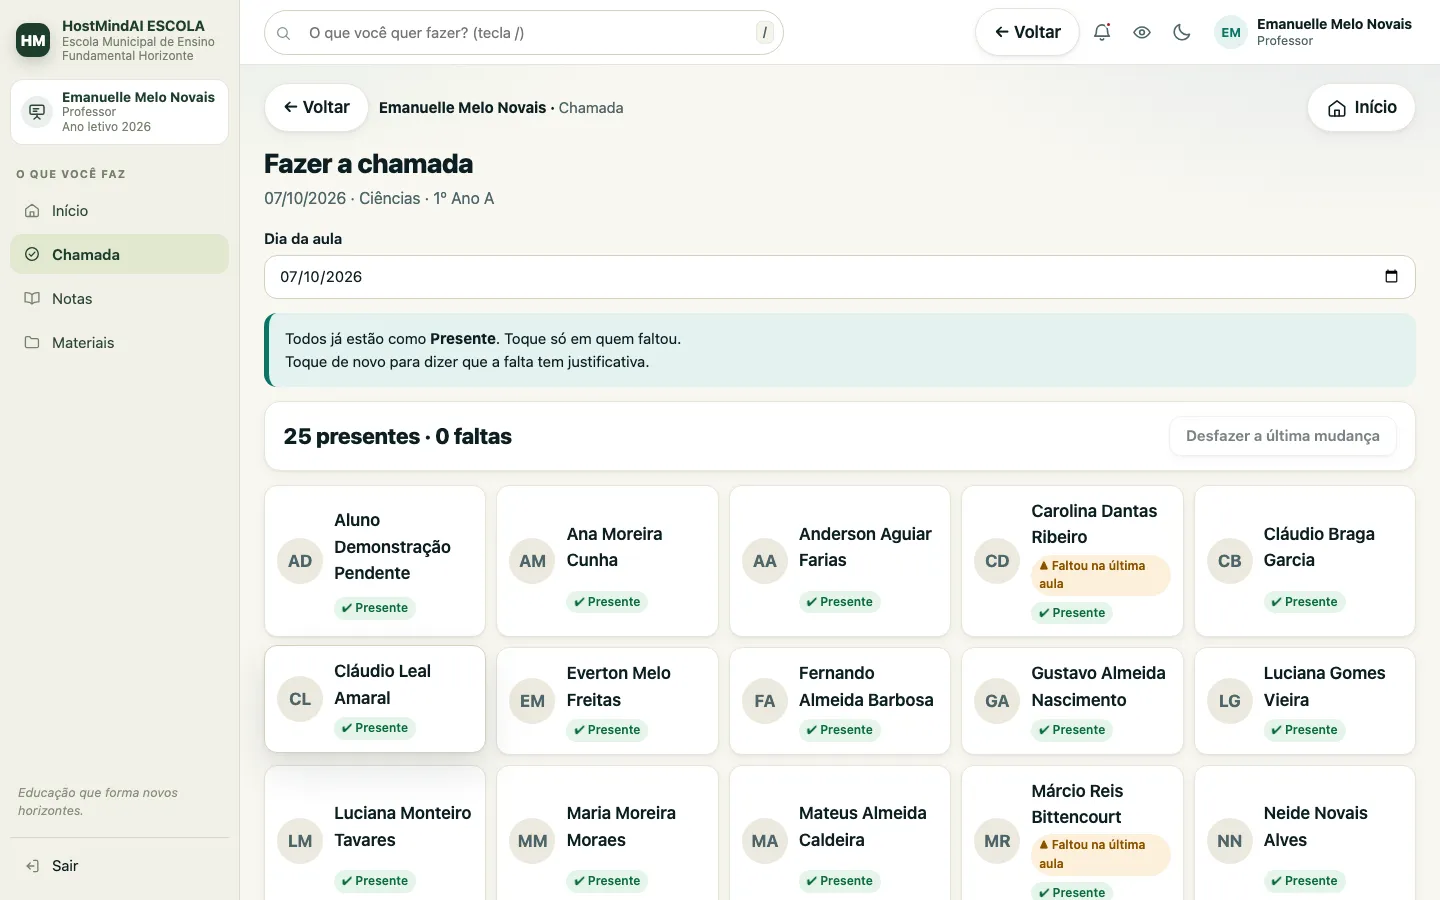This screenshot has height=900, width=1440.
Task: Mark Ana Moreira Cunha absent
Action: coord(607,561)
